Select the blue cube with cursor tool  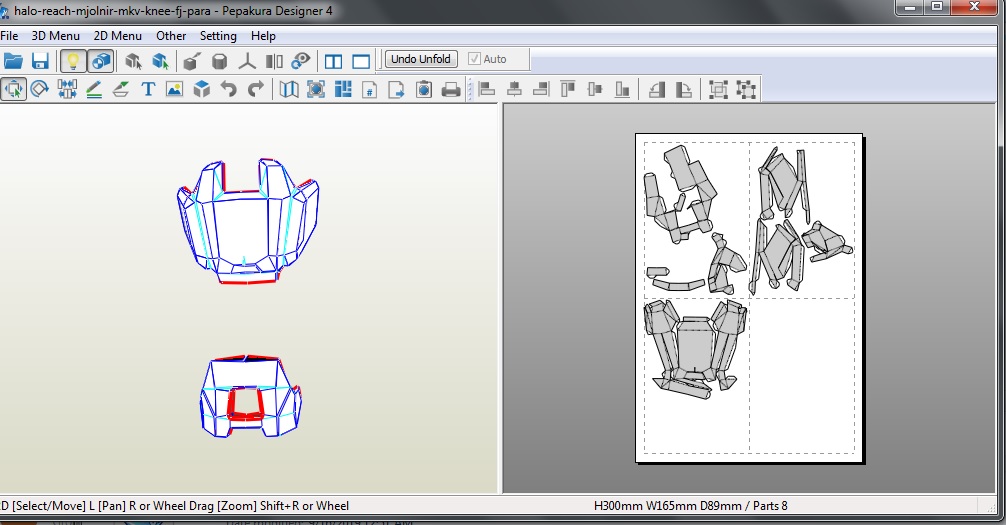click(160, 61)
